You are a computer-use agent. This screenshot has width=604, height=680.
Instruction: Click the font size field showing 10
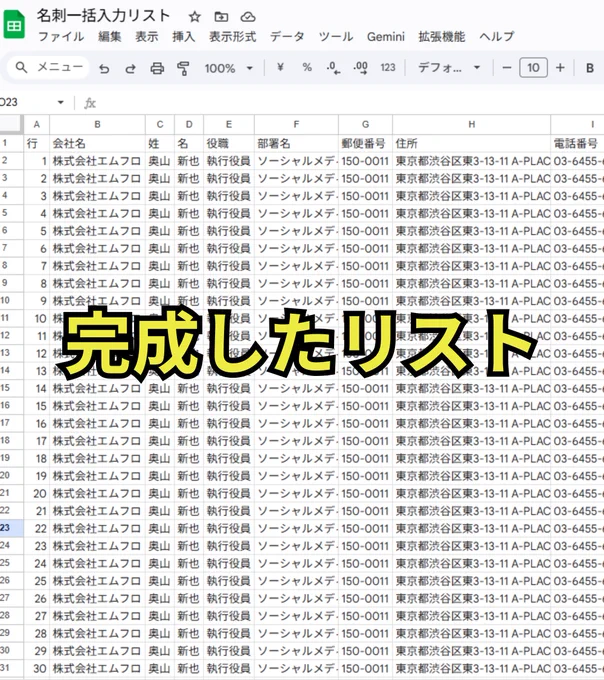tap(533, 68)
